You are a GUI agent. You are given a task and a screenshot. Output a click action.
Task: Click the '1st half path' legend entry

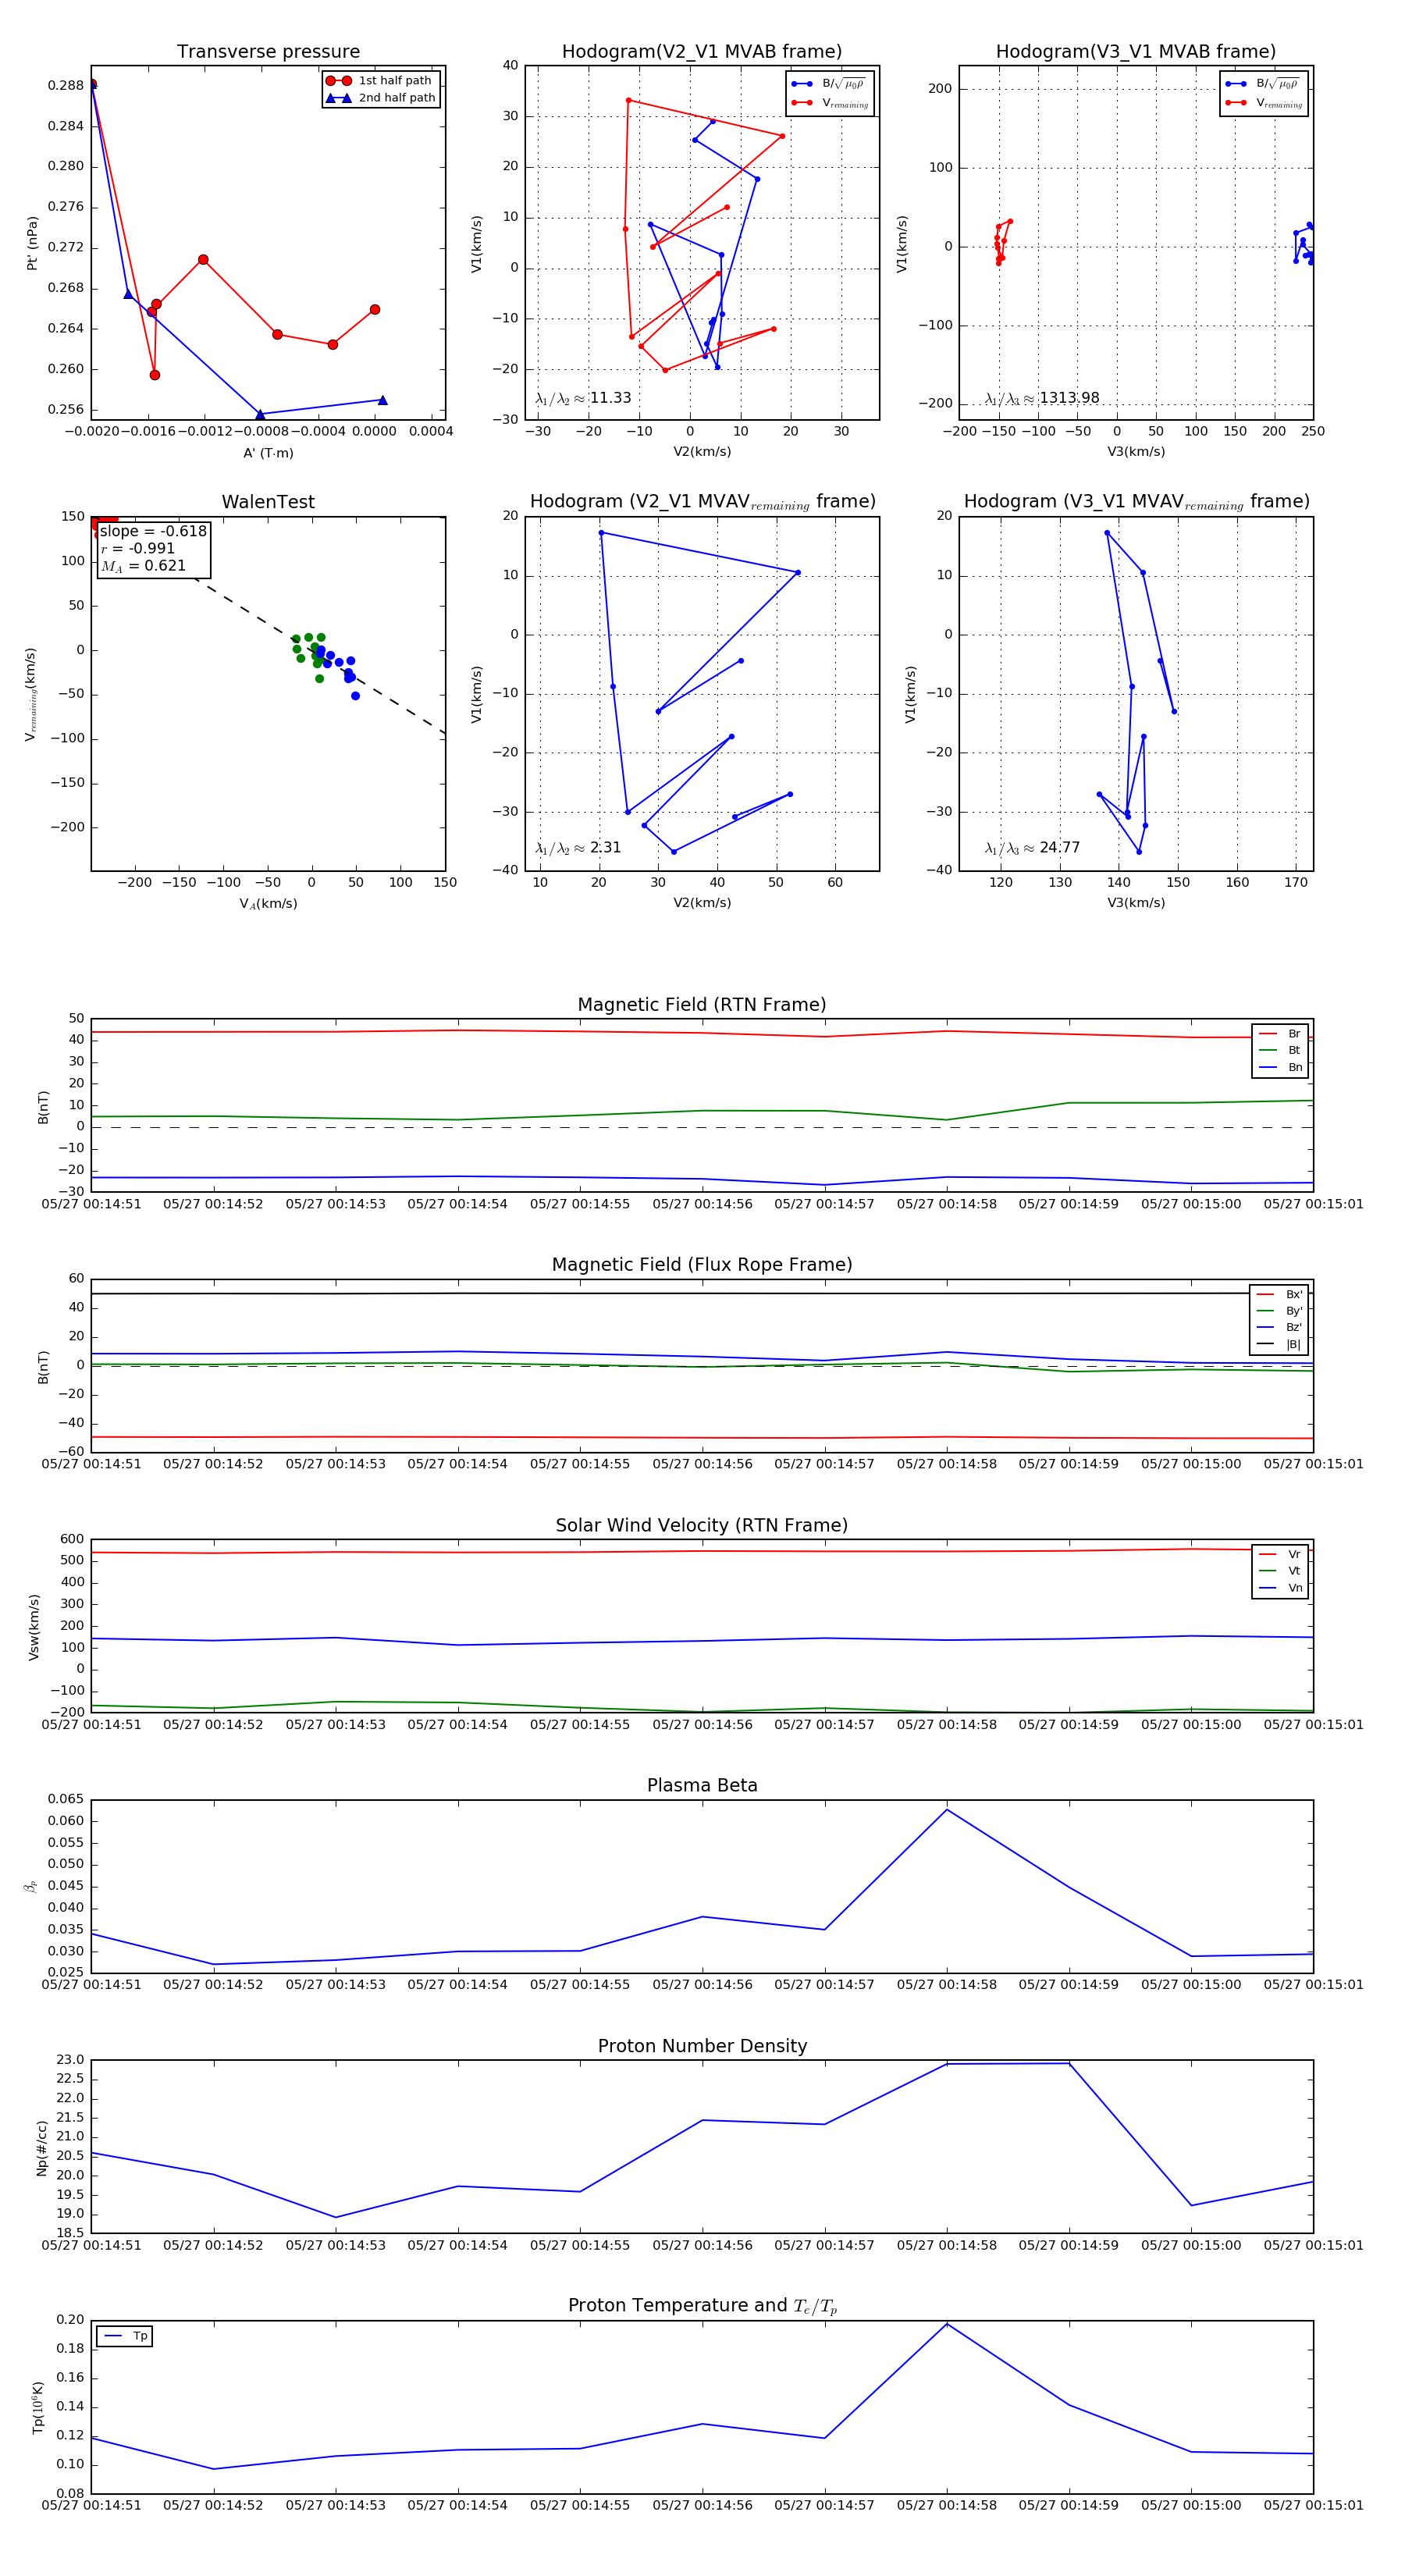379,80
